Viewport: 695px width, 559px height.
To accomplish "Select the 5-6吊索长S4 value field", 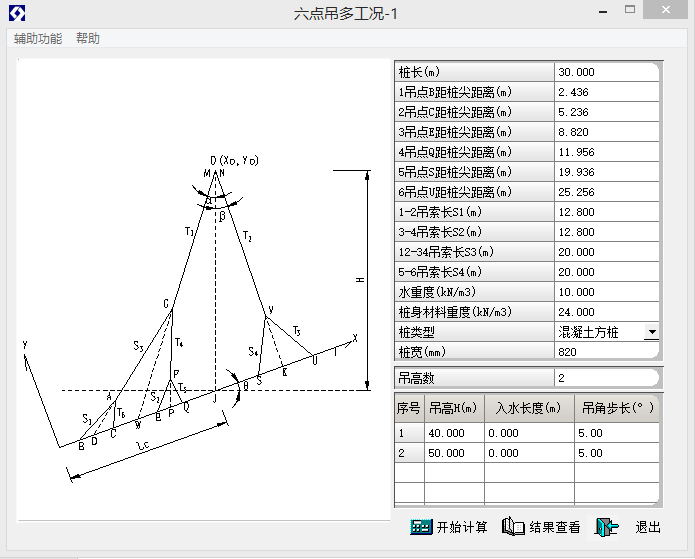I will point(606,272).
